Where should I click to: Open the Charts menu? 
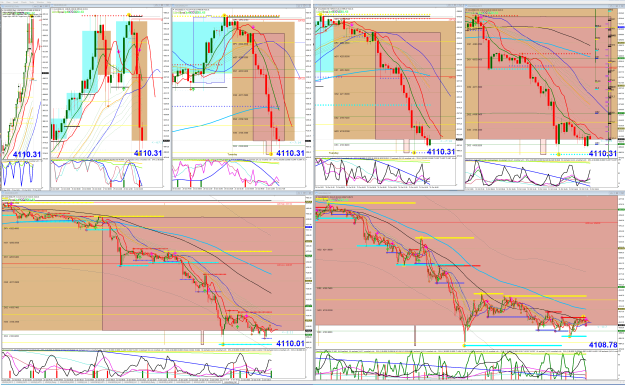(x=24, y=2)
